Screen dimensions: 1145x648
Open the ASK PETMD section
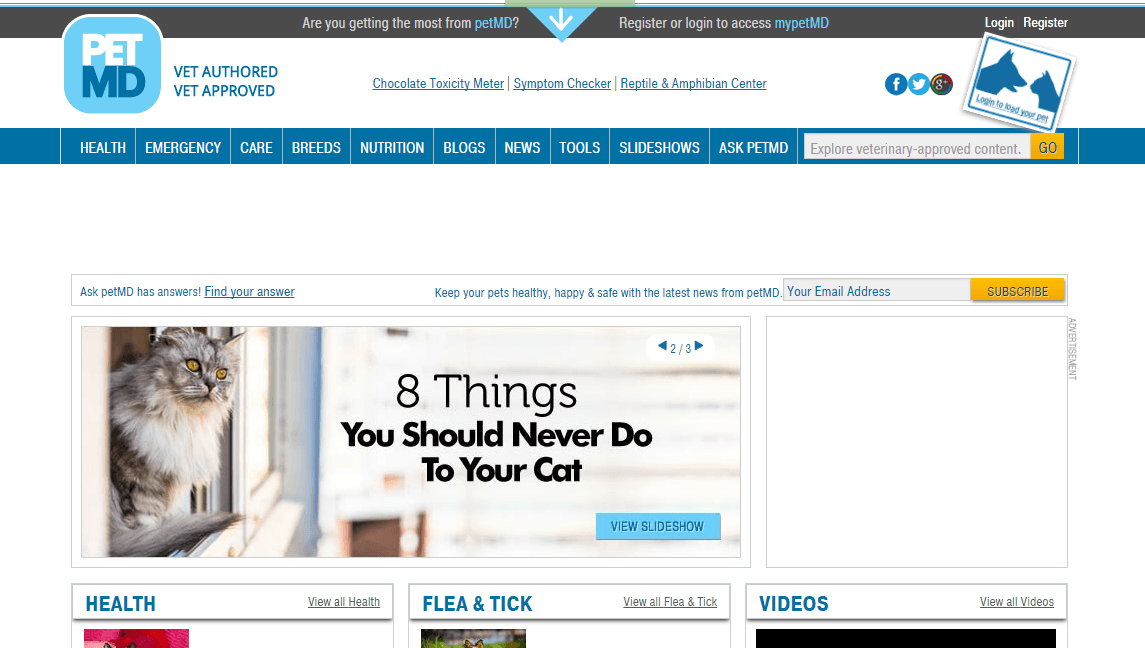tap(753, 146)
